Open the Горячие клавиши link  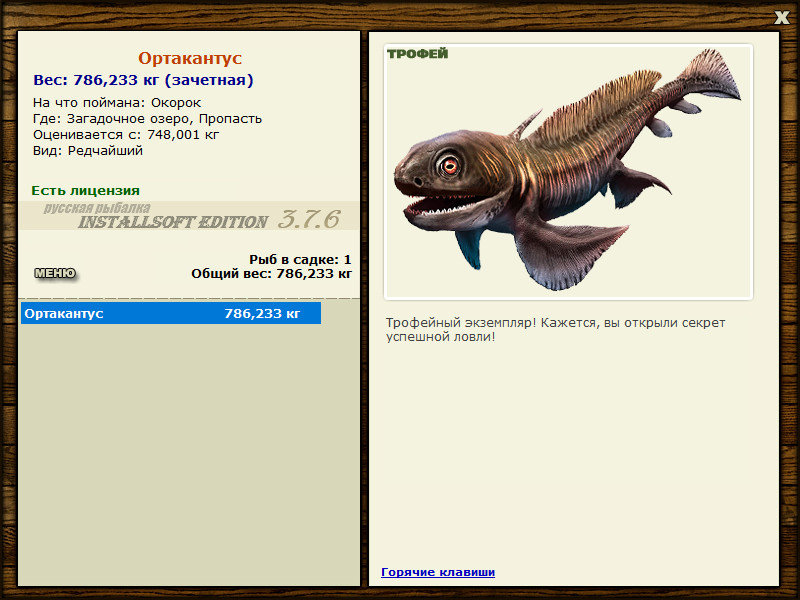coord(438,572)
